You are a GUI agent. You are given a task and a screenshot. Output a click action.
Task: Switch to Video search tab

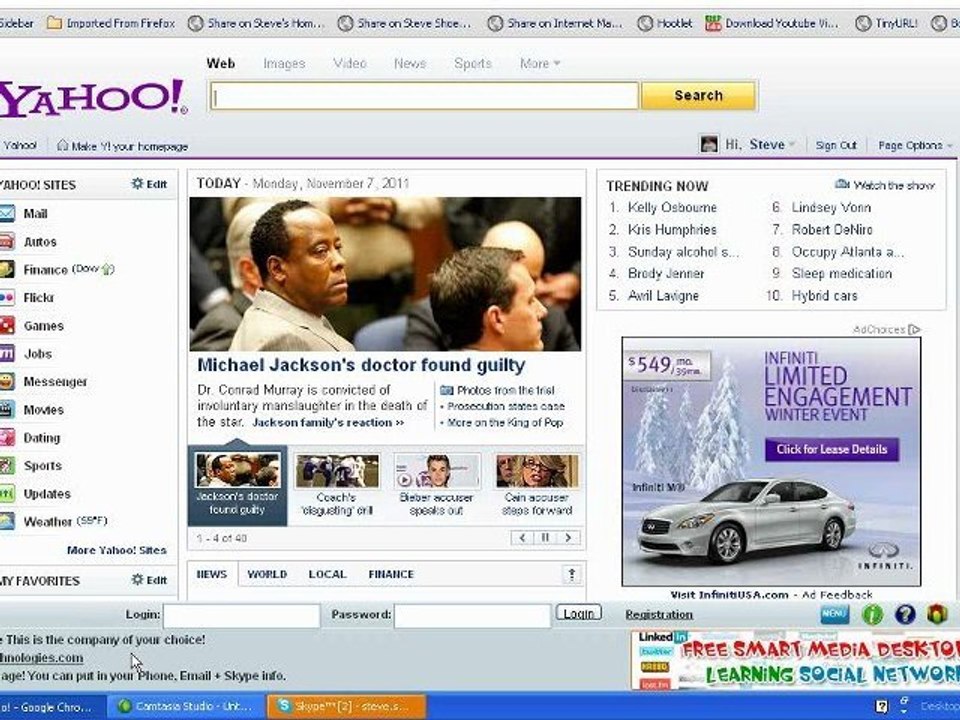click(350, 63)
